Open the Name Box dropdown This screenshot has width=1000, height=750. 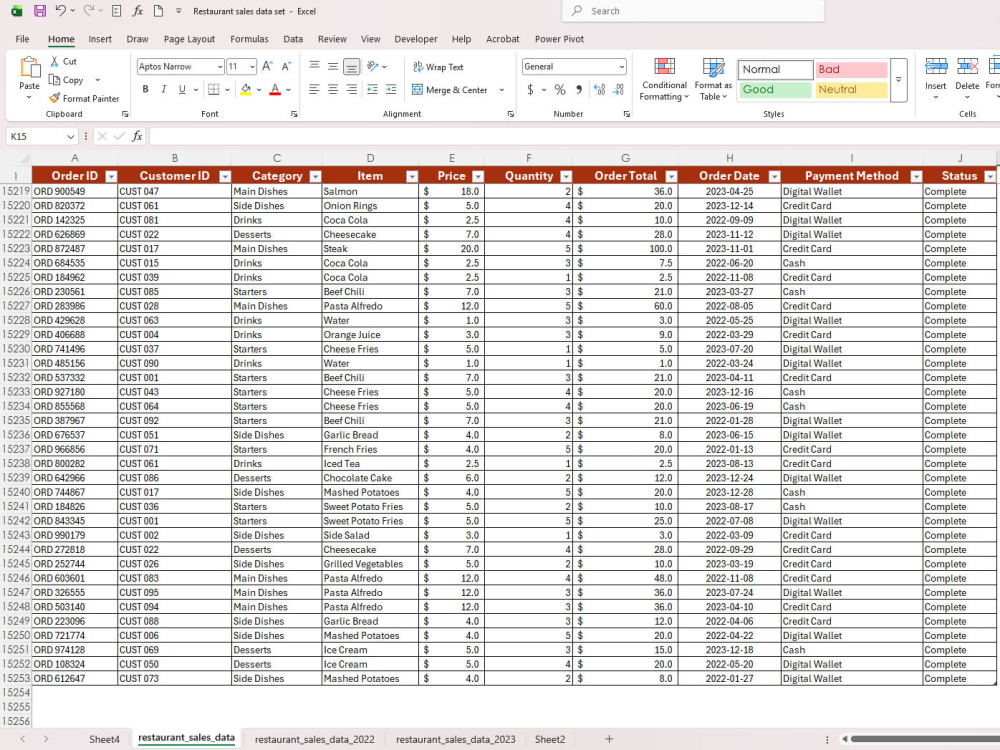point(70,136)
